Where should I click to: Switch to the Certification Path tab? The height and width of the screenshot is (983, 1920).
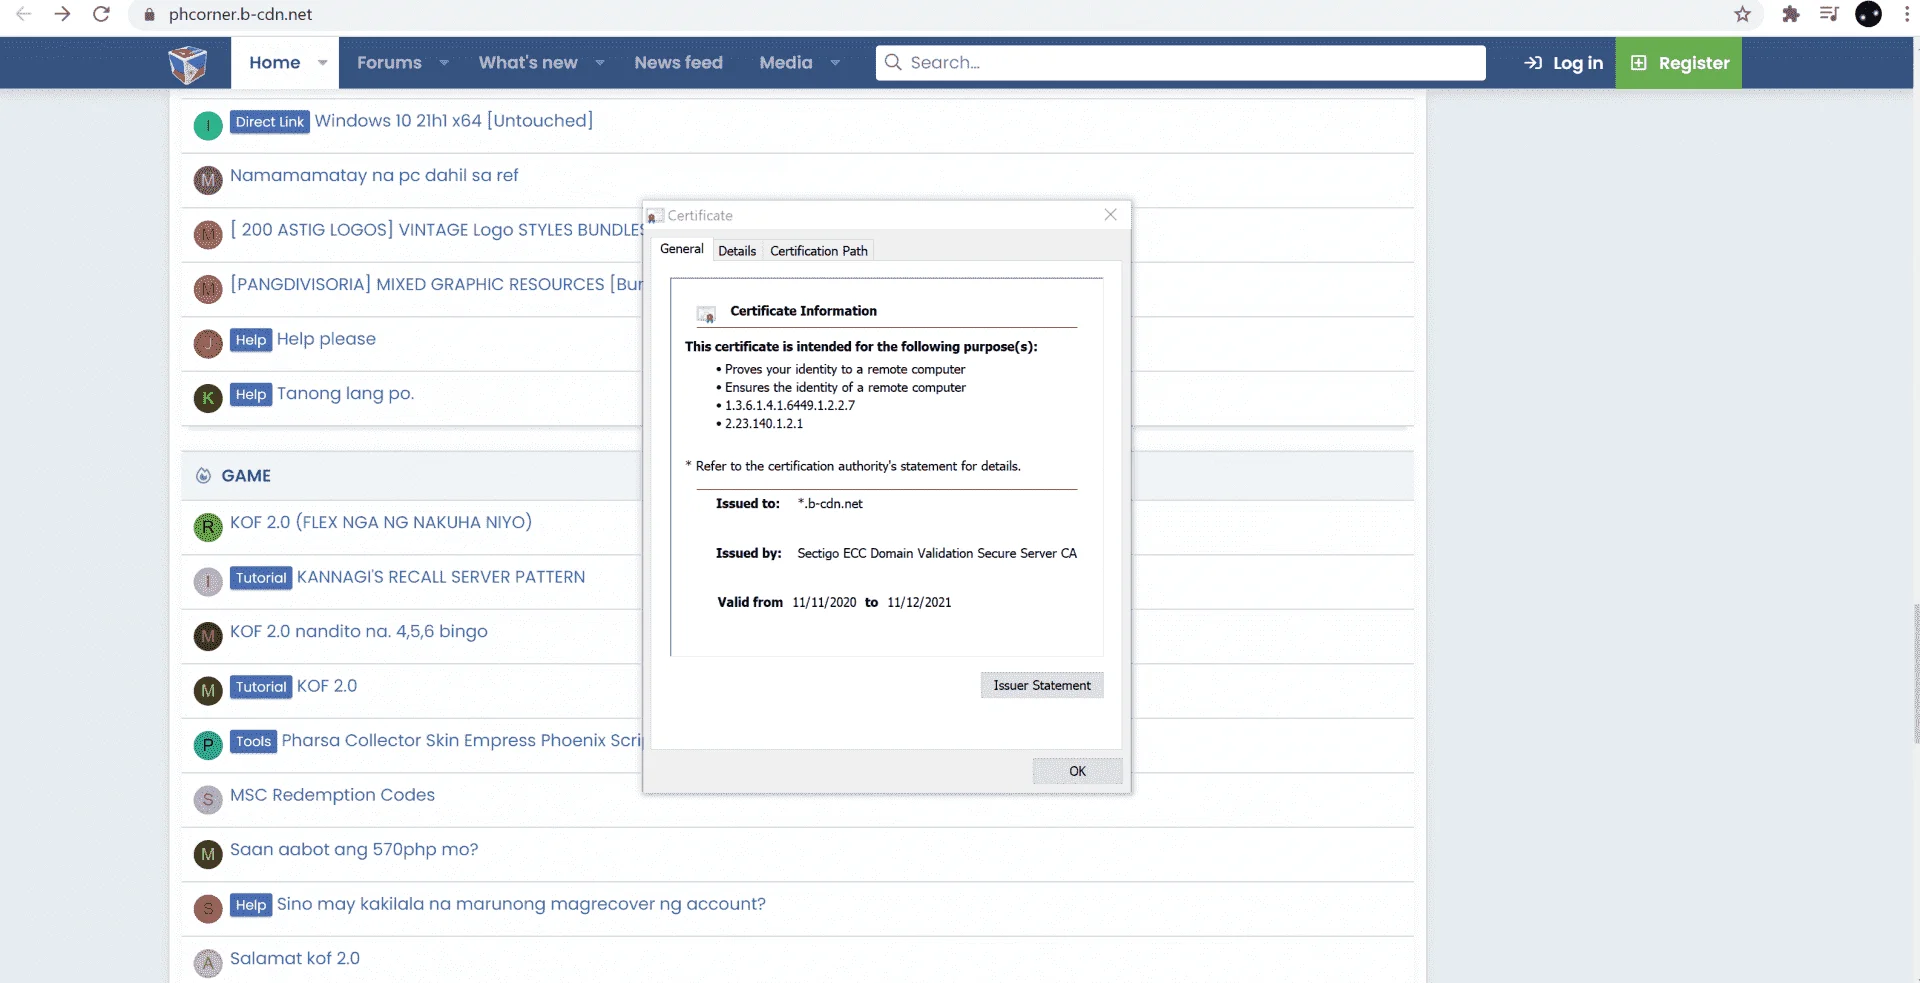coord(819,251)
